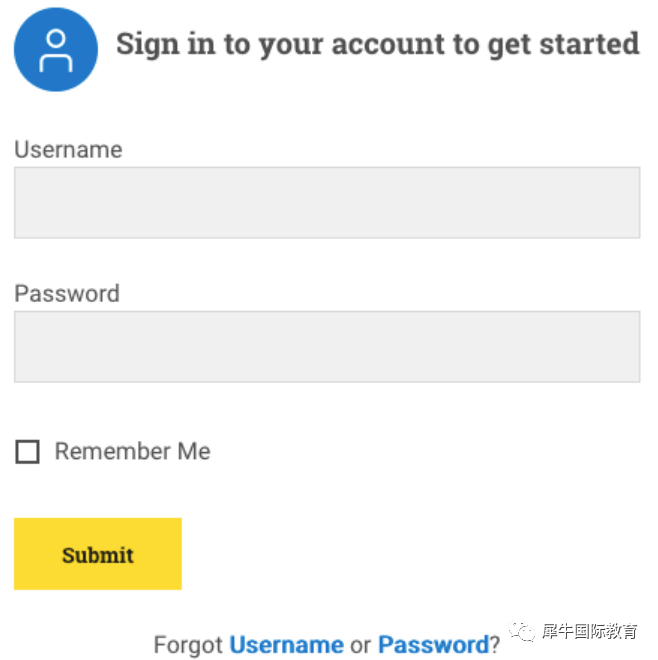658x660 pixels.
Task: Click the question mark after Password link
Action: (x=495, y=644)
